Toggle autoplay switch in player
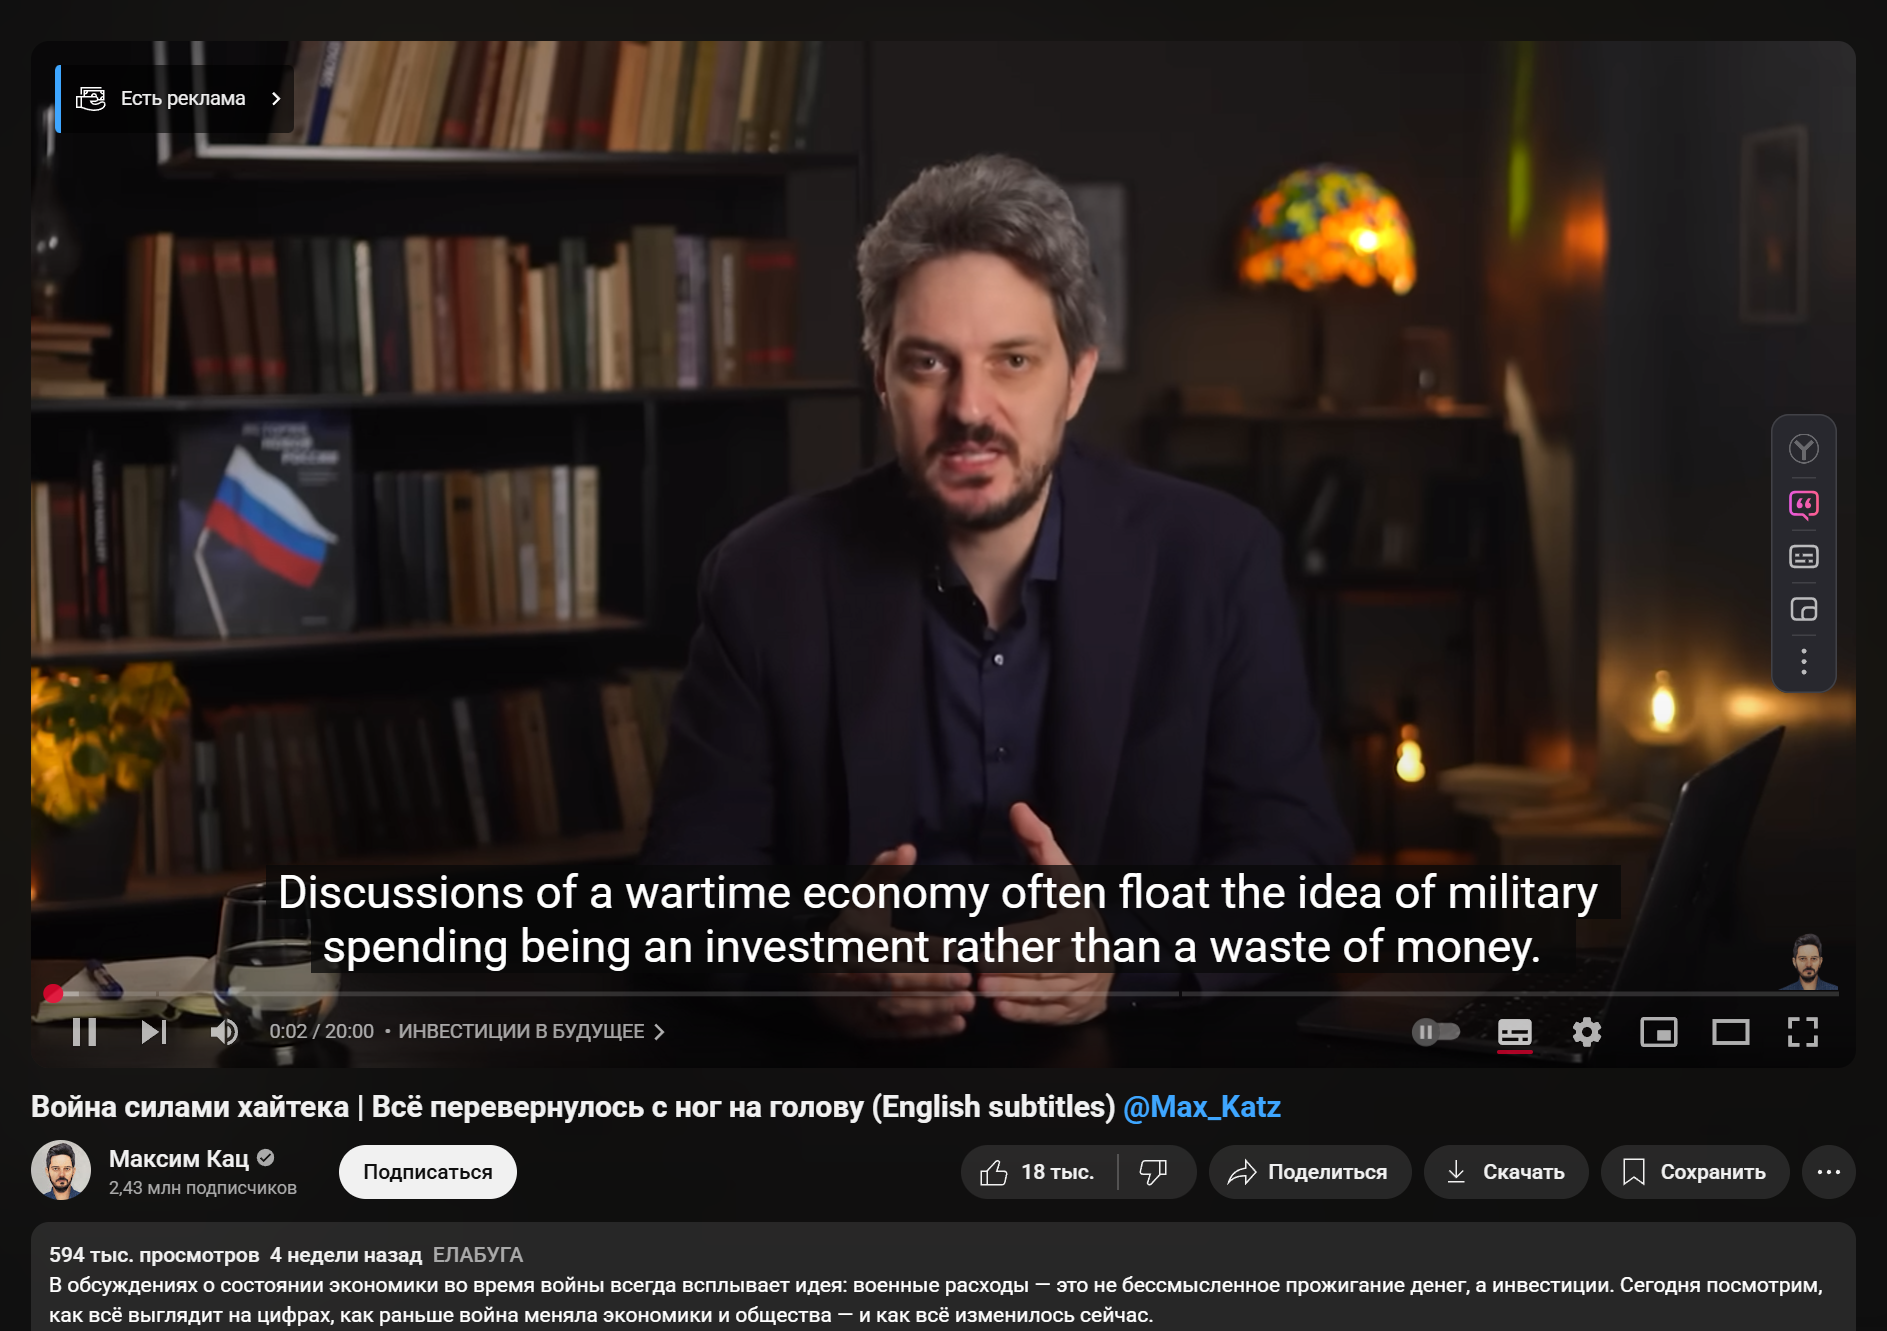This screenshot has width=1887, height=1331. [x=1436, y=1031]
